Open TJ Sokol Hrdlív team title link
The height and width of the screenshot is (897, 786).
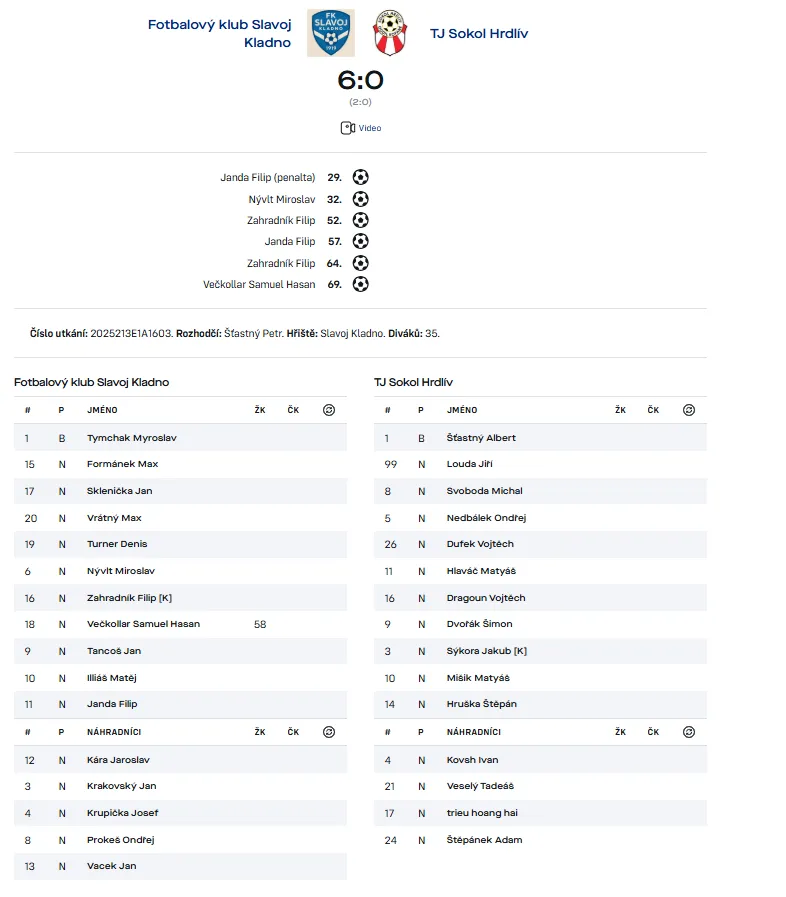pos(479,33)
